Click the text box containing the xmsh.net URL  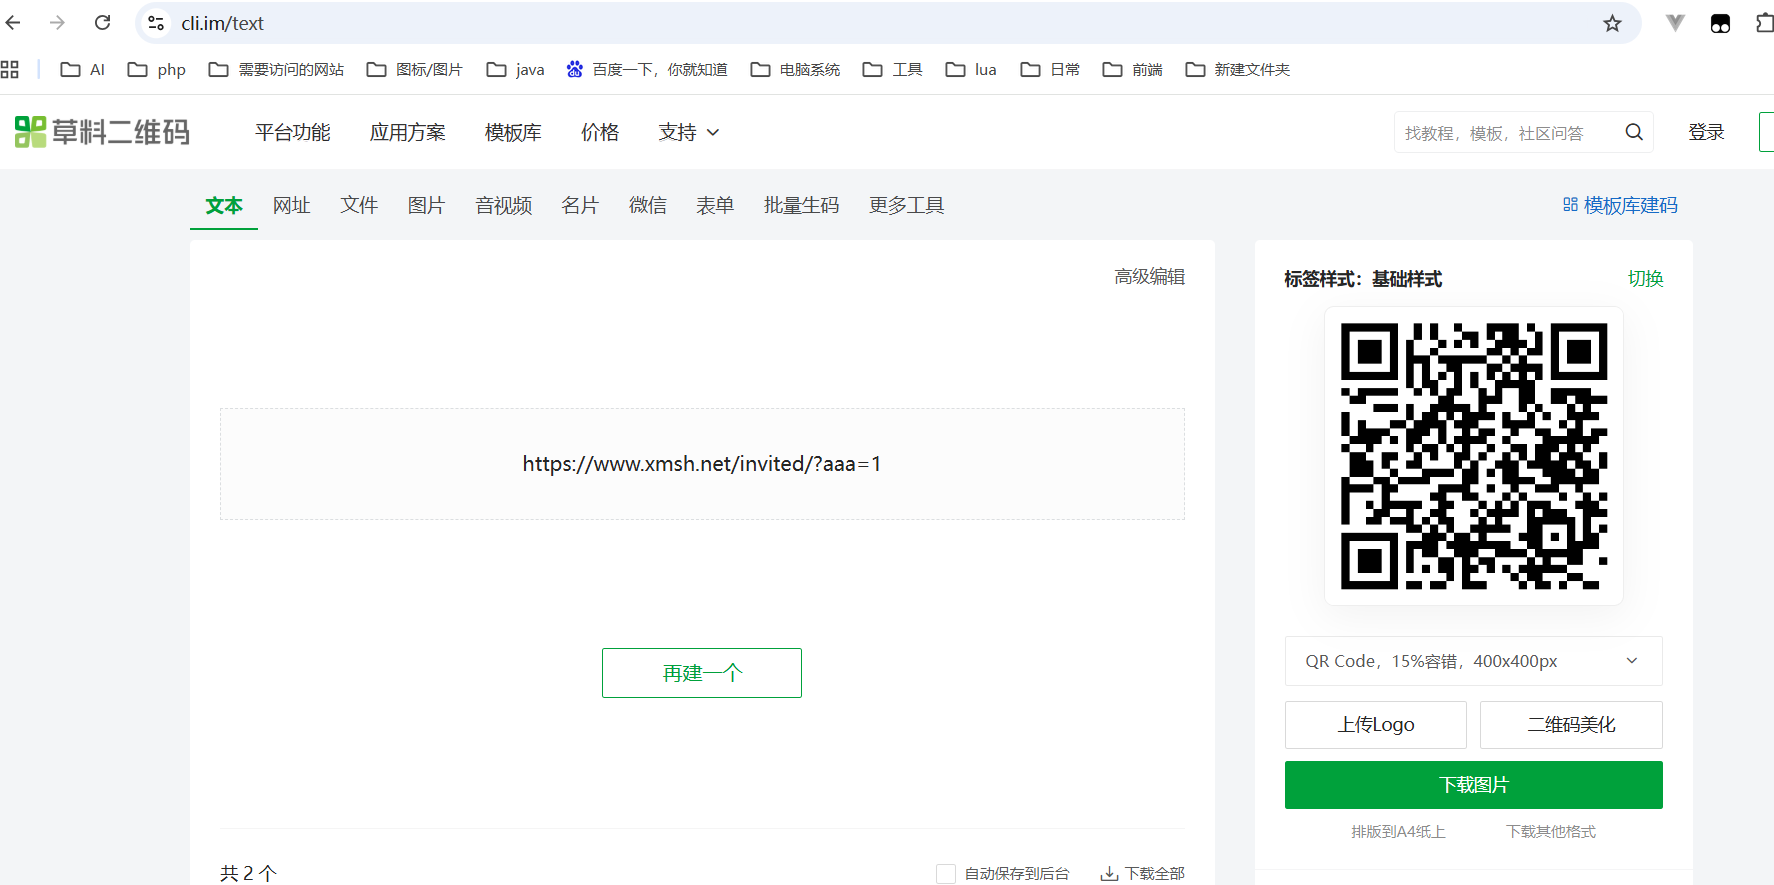coord(702,464)
